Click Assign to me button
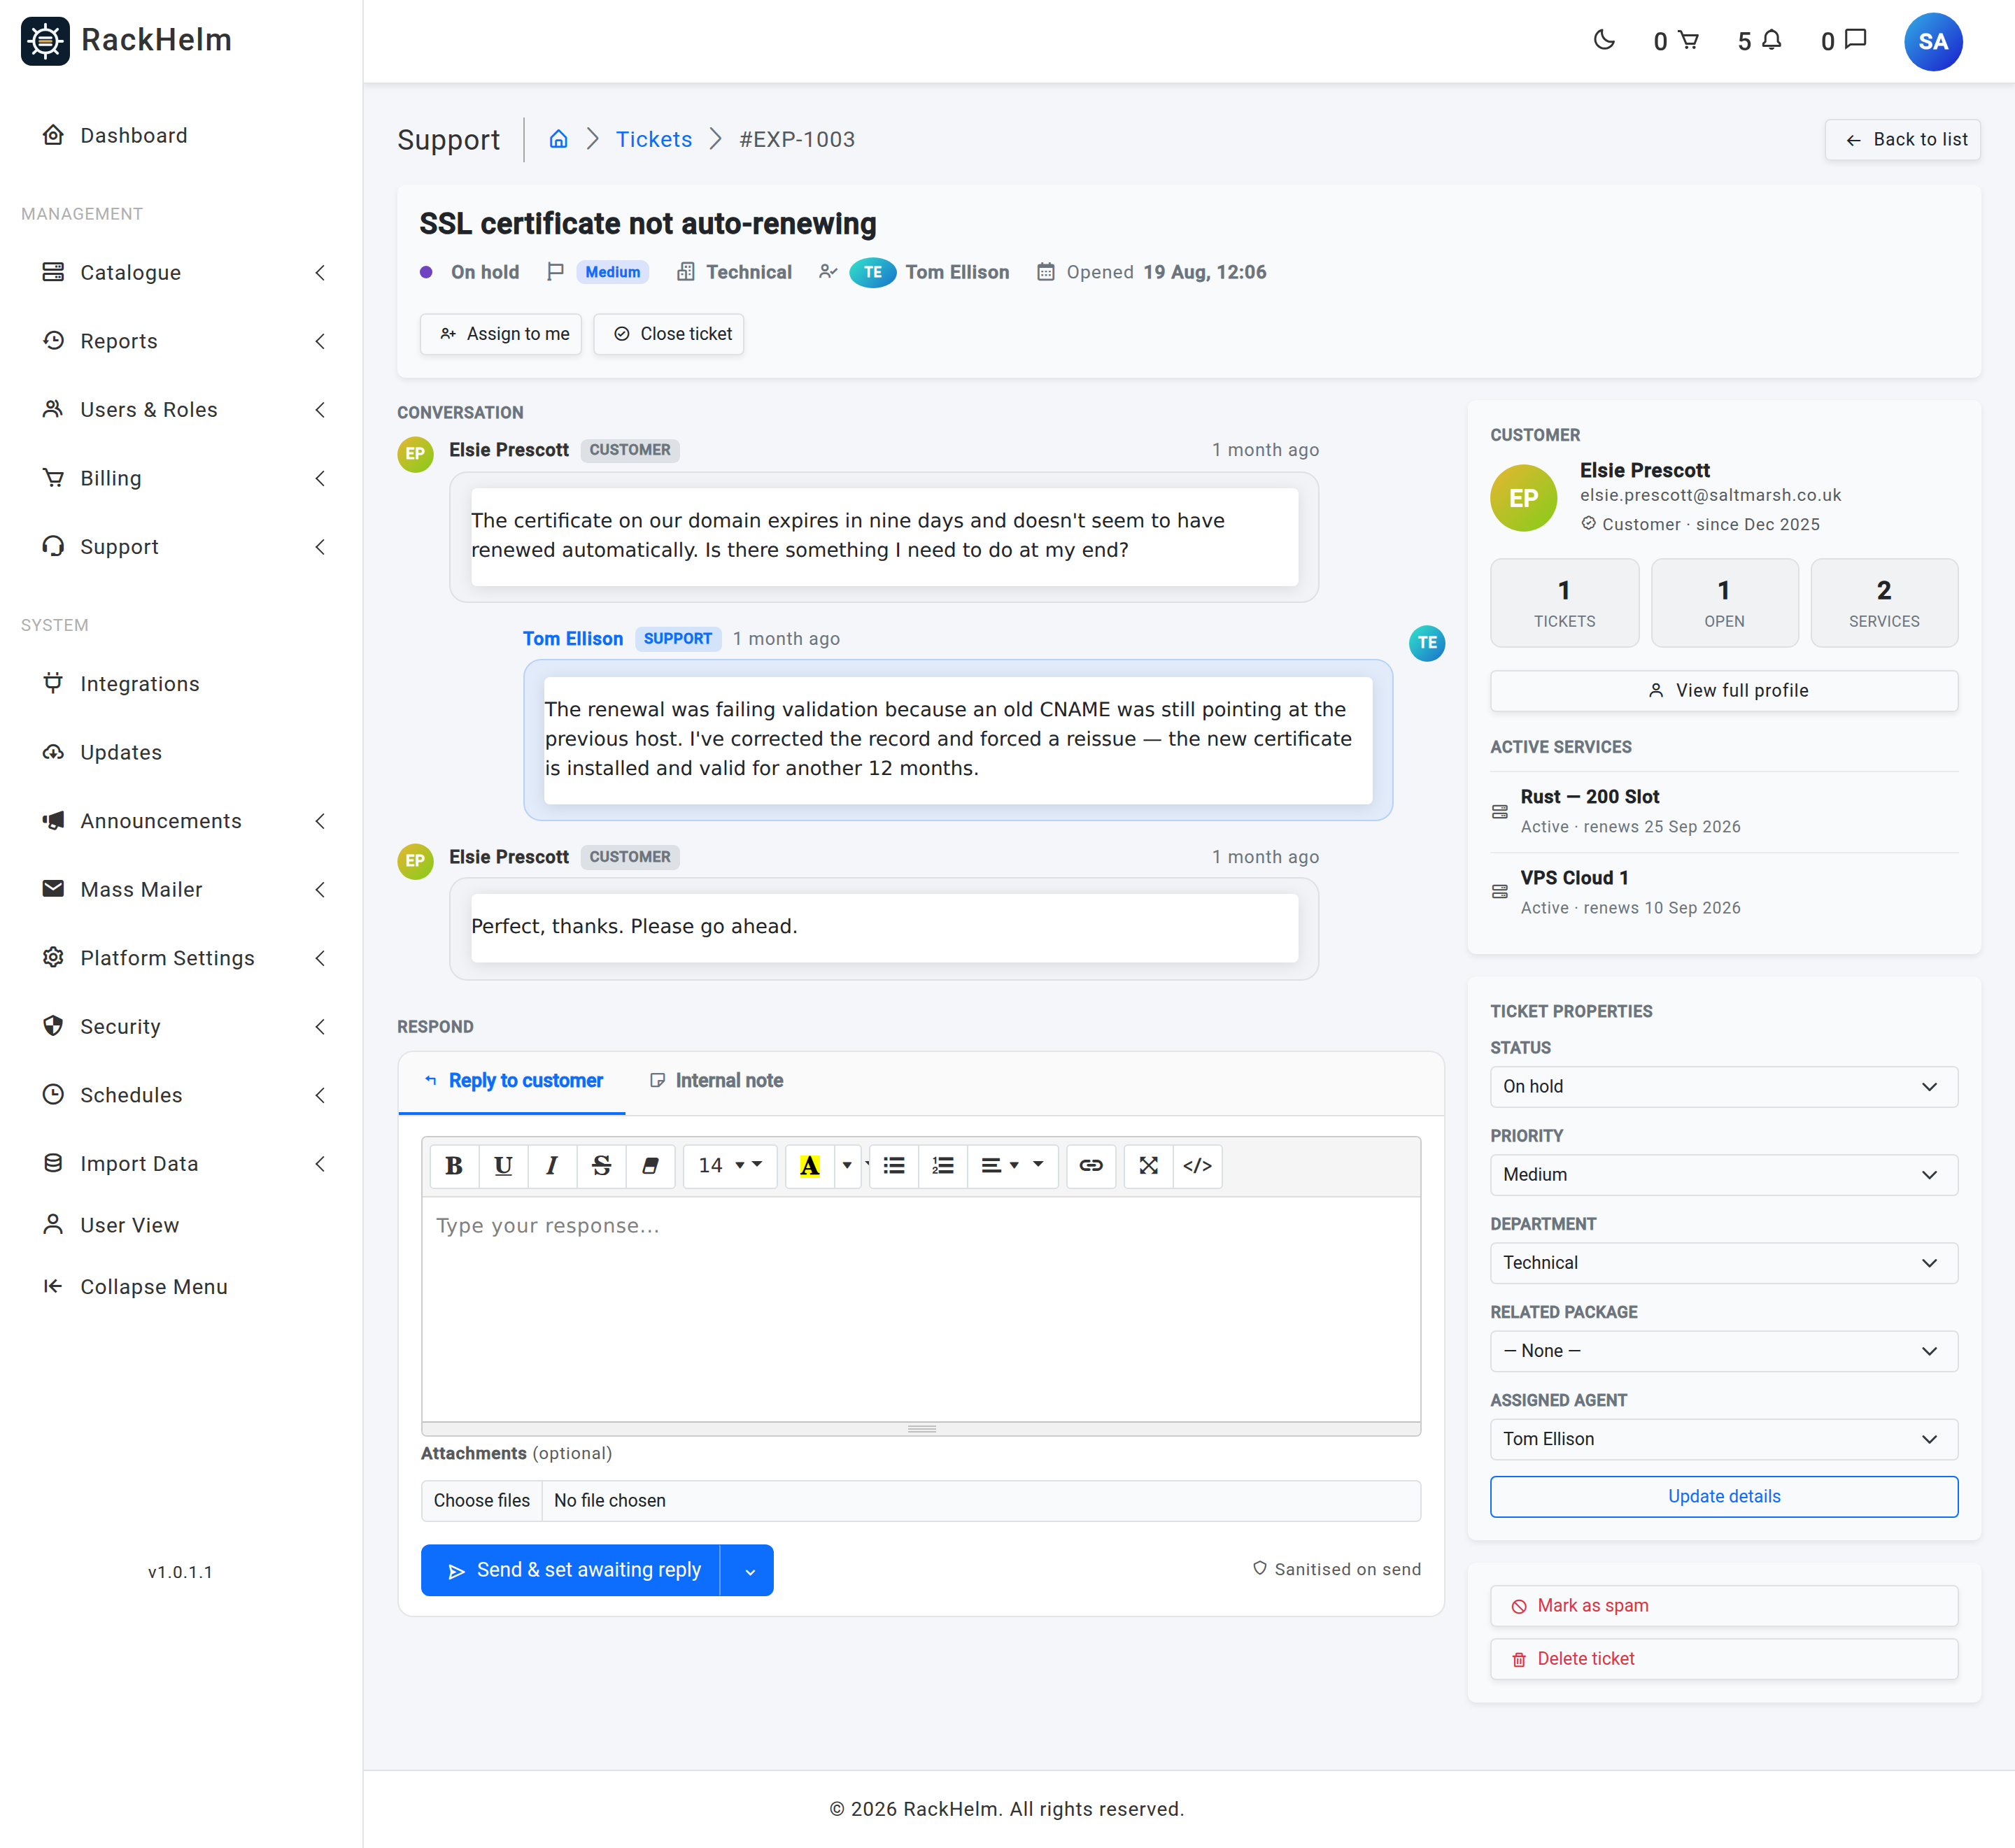The image size is (2015, 1848). [502, 333]
